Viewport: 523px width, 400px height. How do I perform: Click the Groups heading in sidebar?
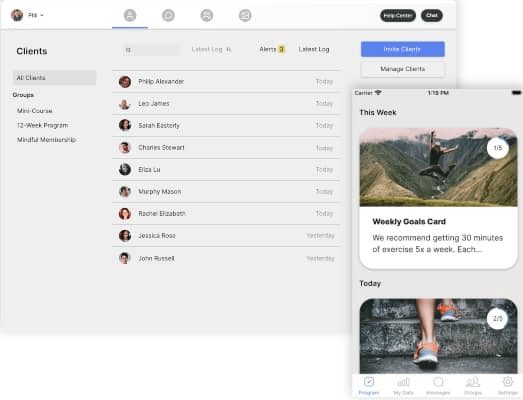23,95
